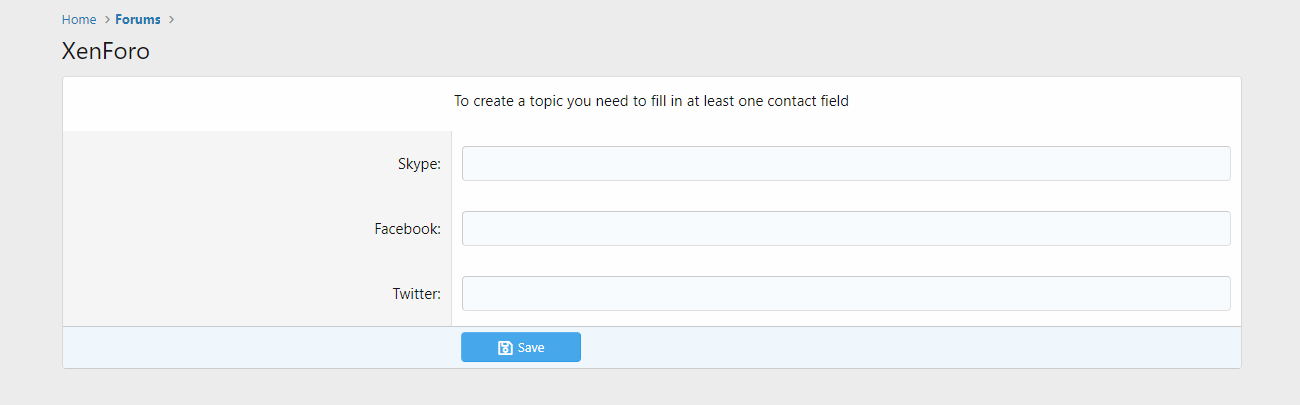Click the floppy disk icon on Save

click(505, 348)
